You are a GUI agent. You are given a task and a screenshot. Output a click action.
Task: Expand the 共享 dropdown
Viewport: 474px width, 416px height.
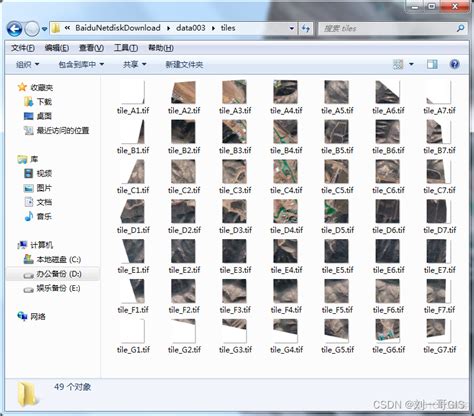tap(135, 64)
